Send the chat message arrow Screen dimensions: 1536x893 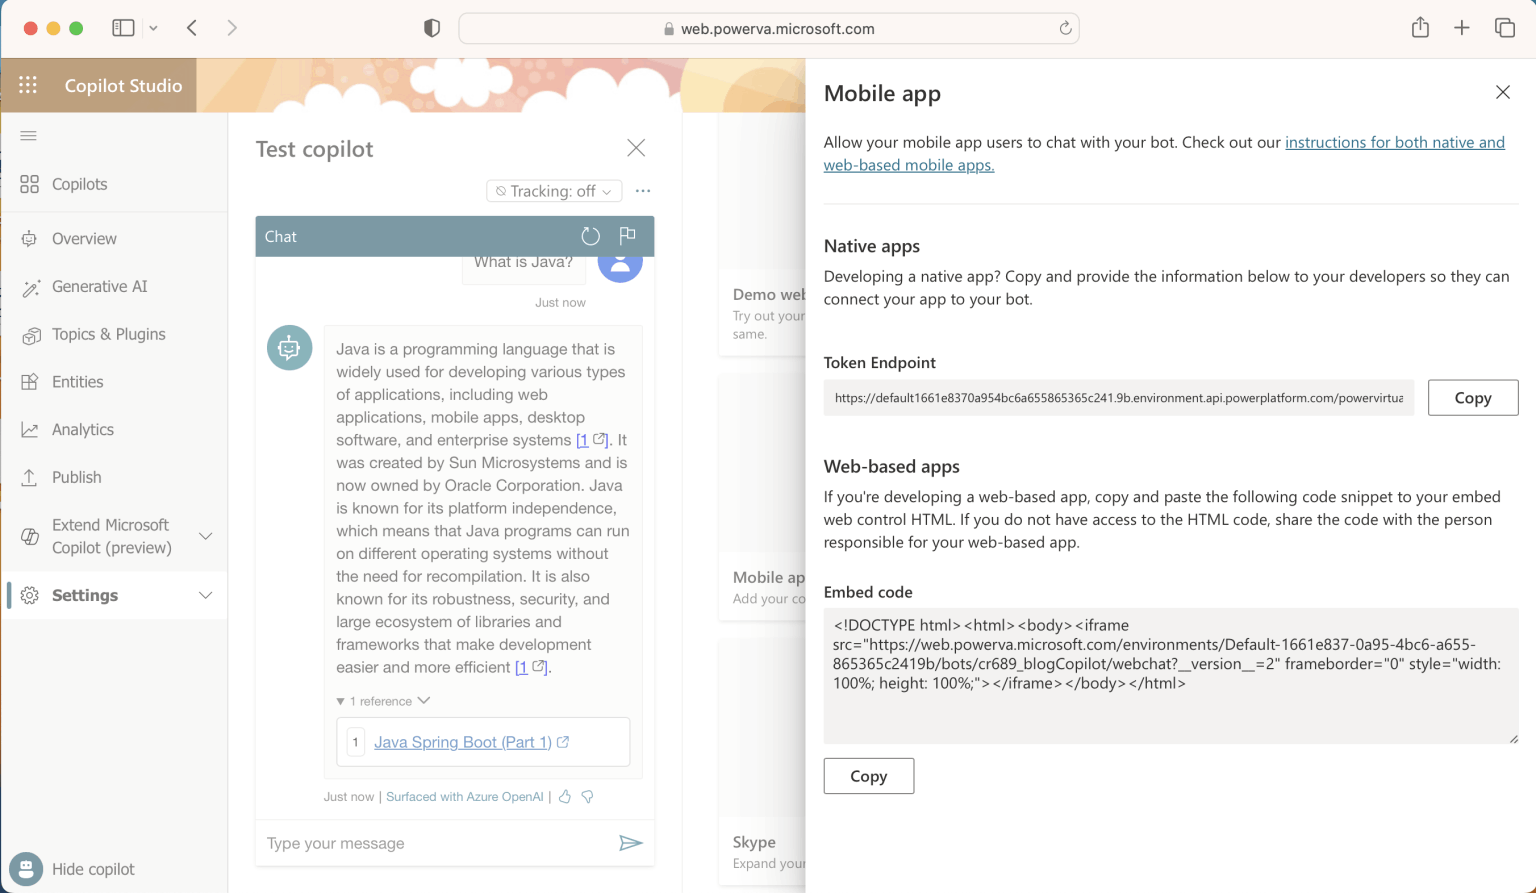click(630, 843)
